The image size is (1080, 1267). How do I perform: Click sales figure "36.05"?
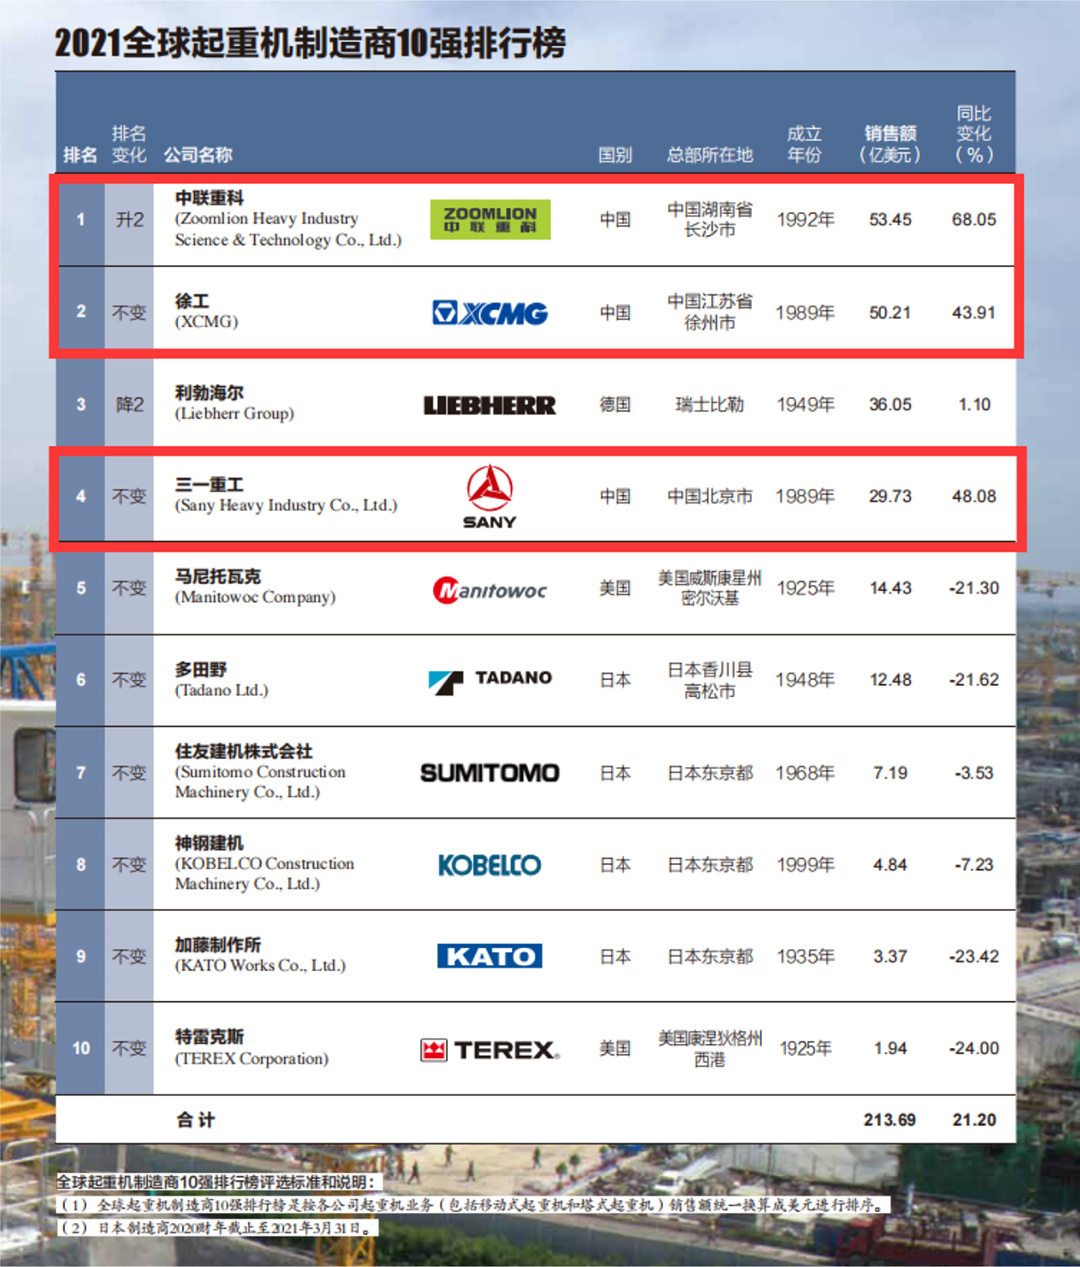click(x=890, y=405)
